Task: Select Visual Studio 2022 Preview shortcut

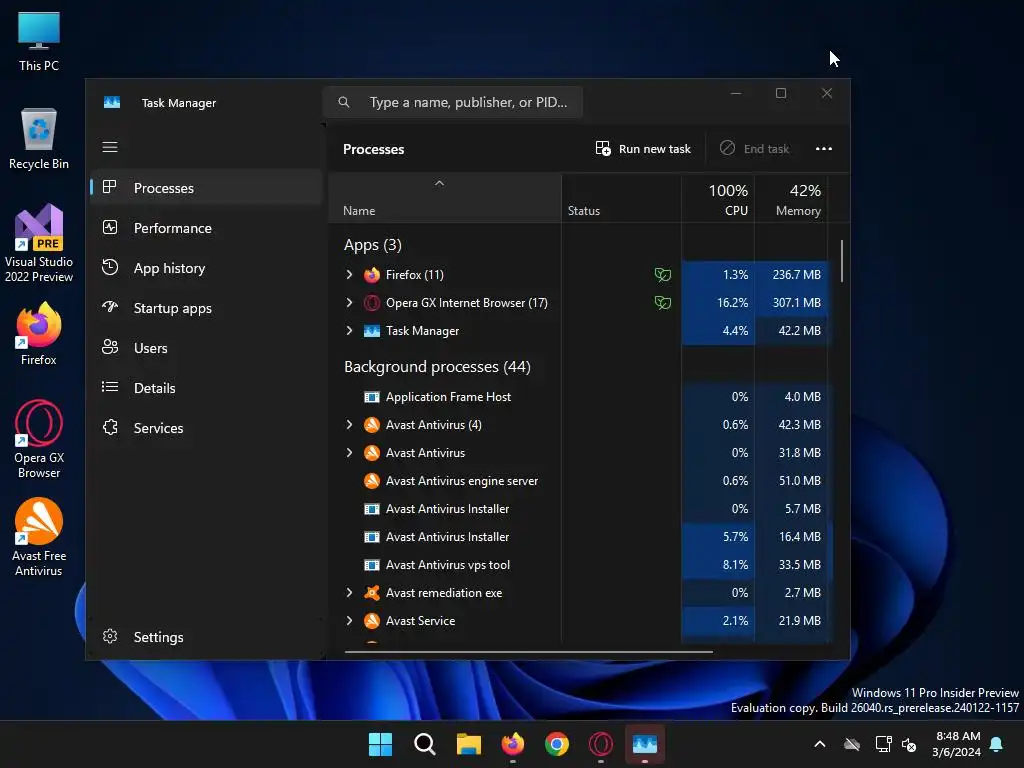Action: (39, 243)
